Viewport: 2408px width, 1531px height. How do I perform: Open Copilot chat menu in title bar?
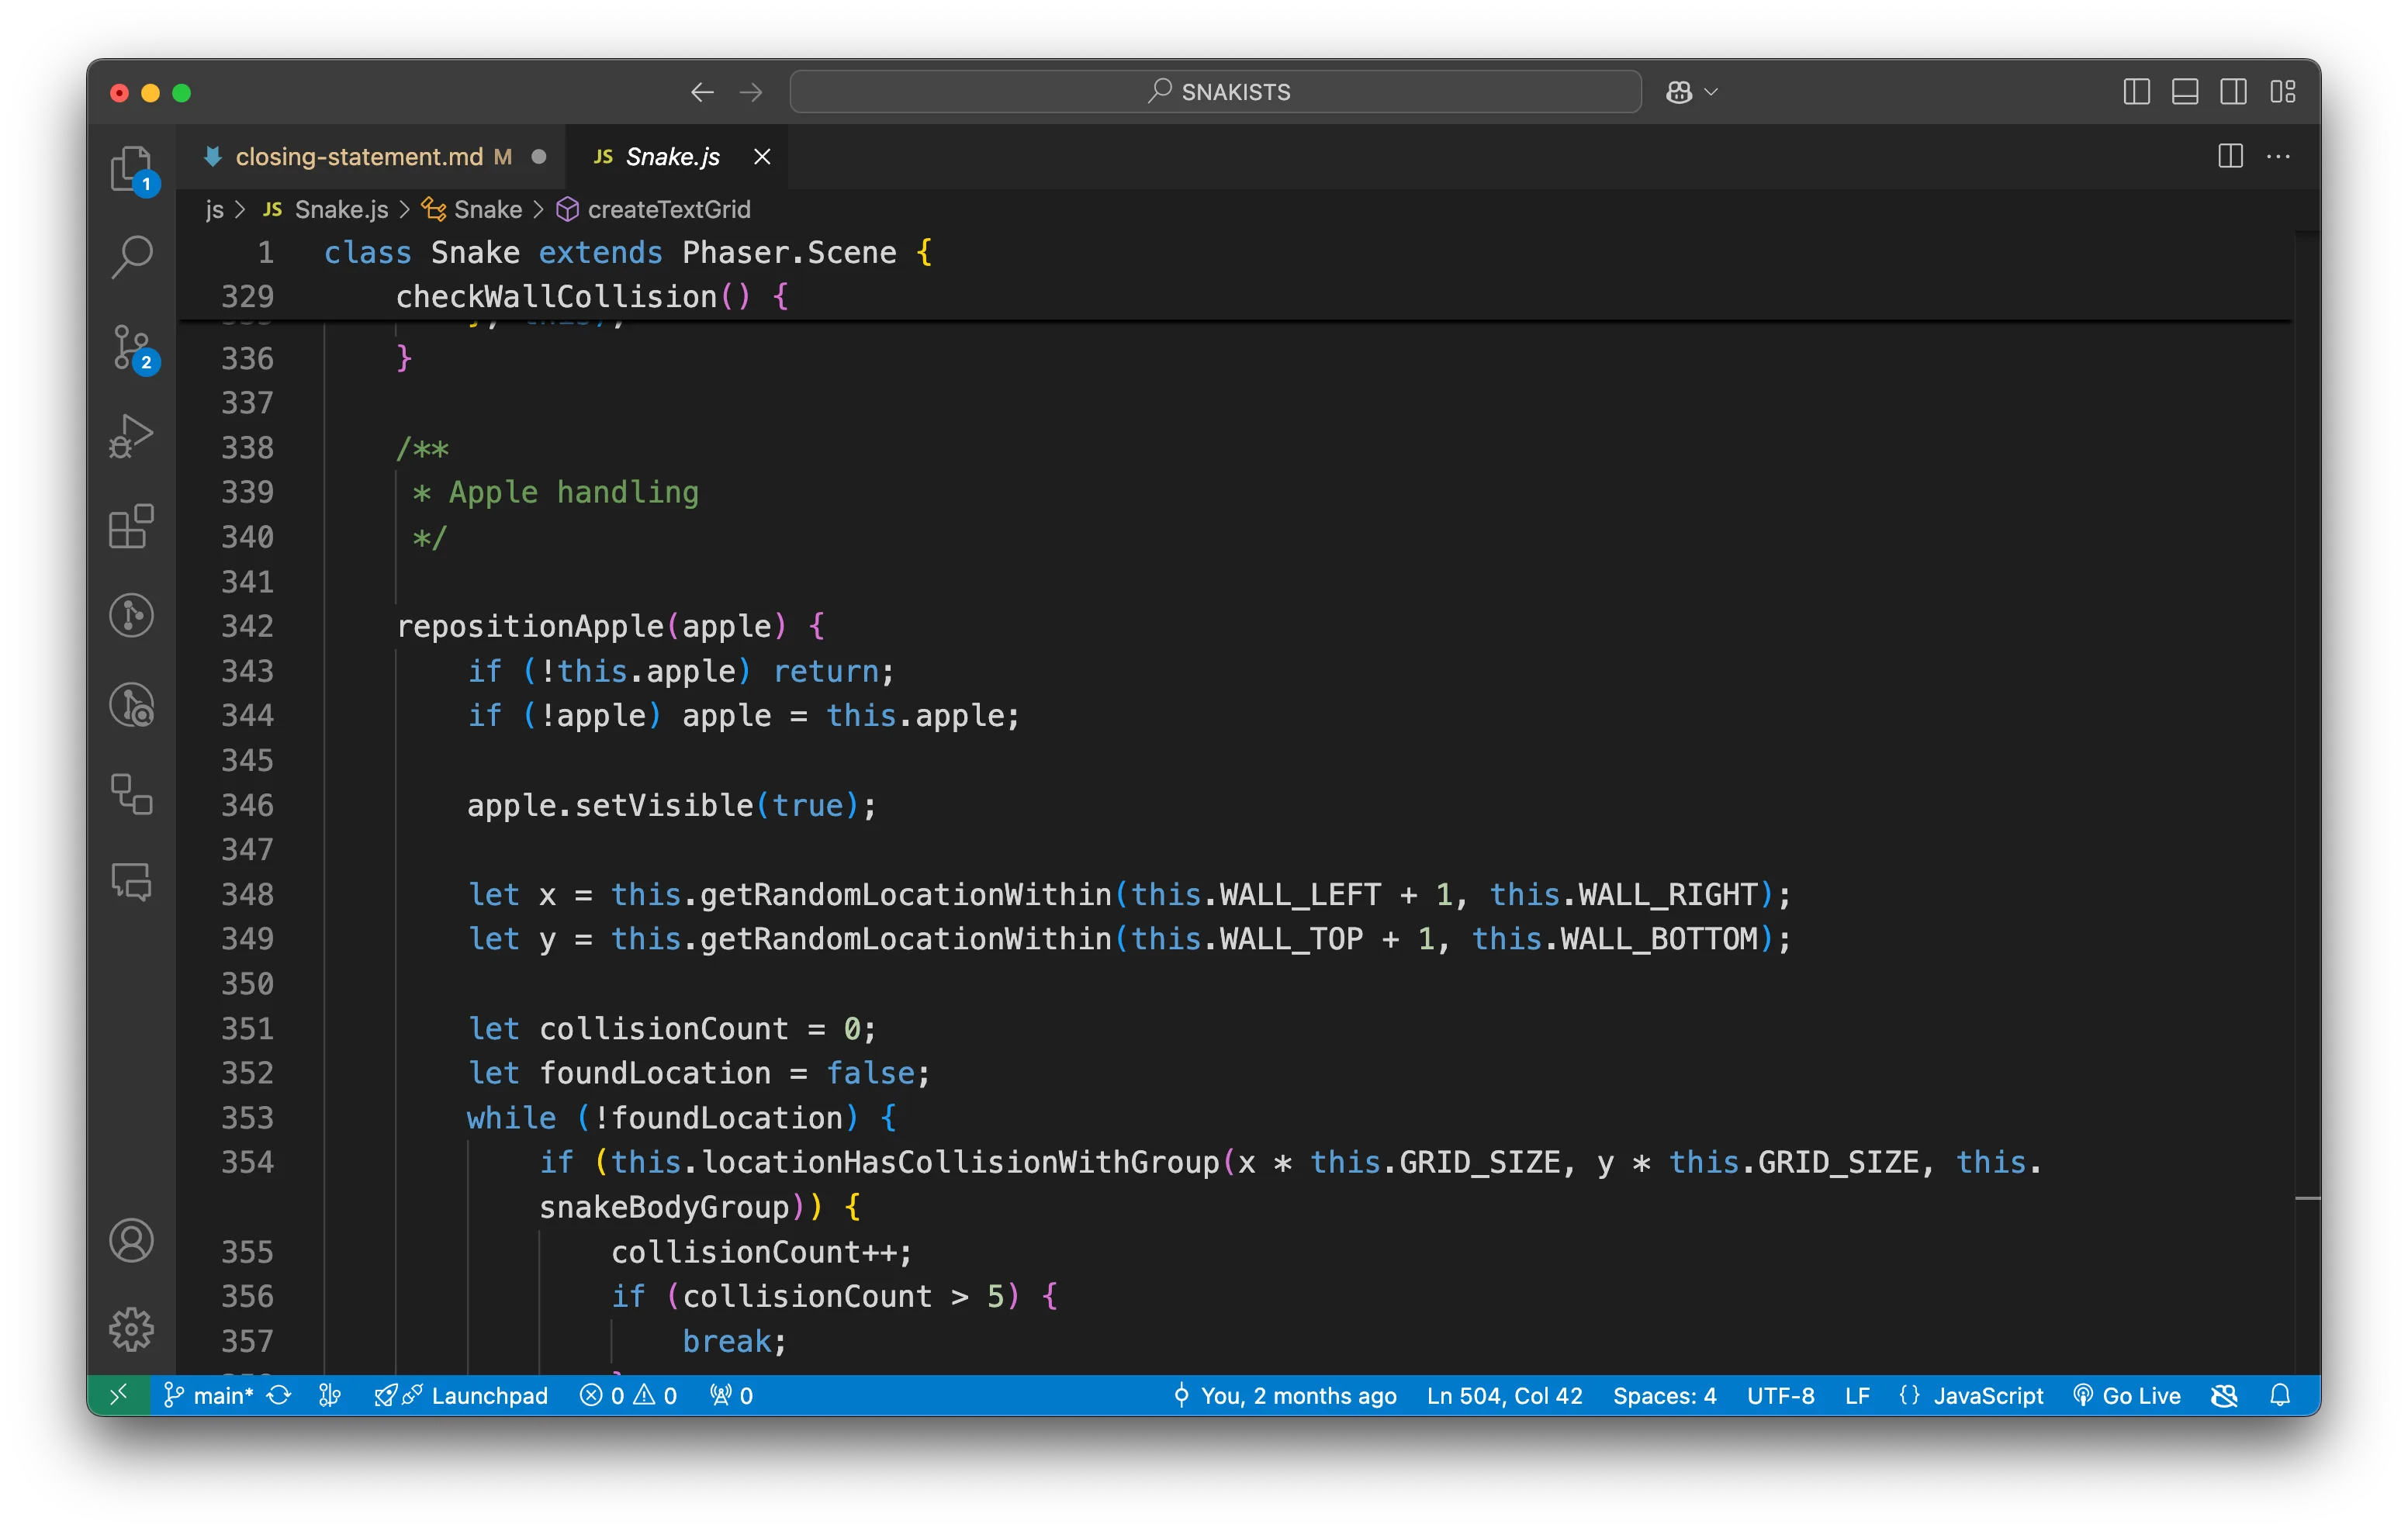point(1691,92)
